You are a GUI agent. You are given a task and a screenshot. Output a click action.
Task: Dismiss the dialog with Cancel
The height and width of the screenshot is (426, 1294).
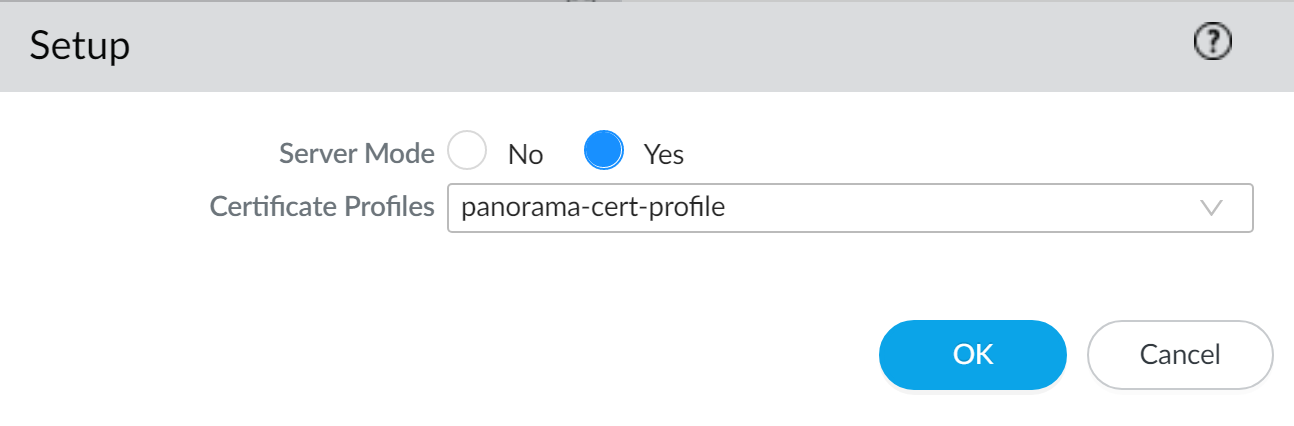(x=1180, y=355)
